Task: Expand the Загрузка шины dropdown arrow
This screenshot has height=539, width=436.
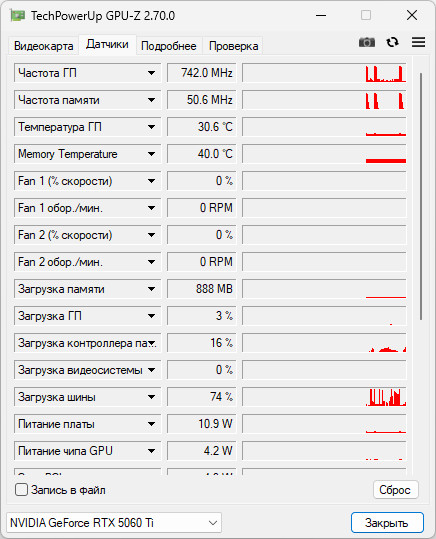Action: click(151, 397)
